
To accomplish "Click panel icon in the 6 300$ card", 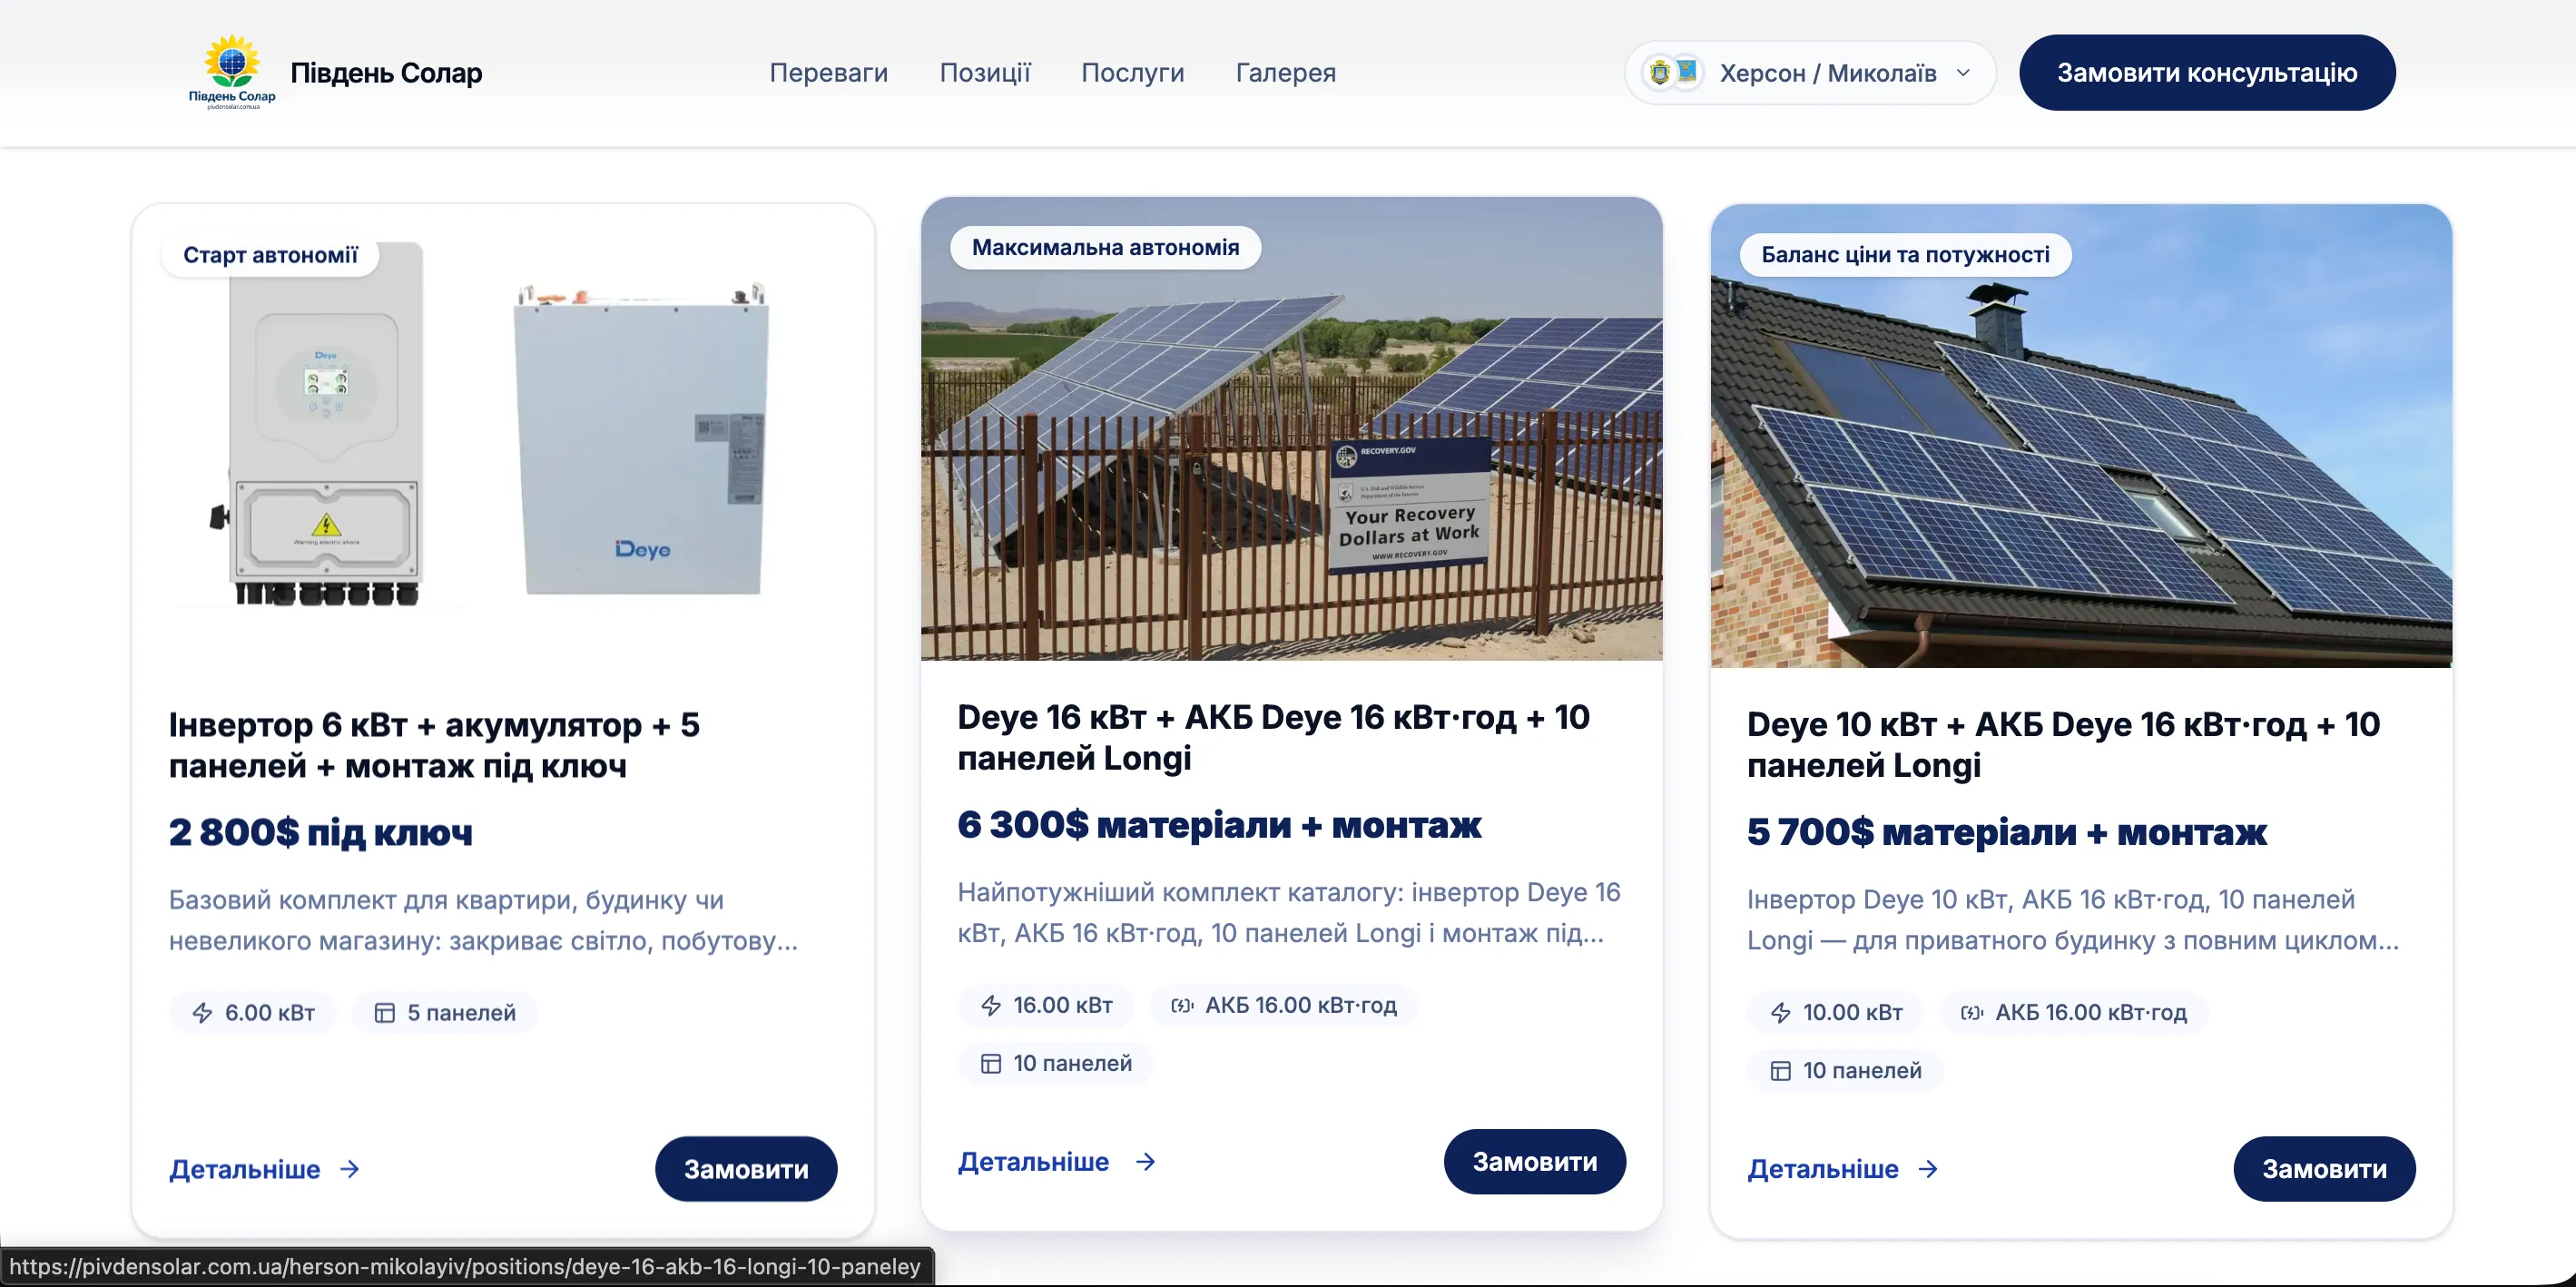I will pos(991,1063).
